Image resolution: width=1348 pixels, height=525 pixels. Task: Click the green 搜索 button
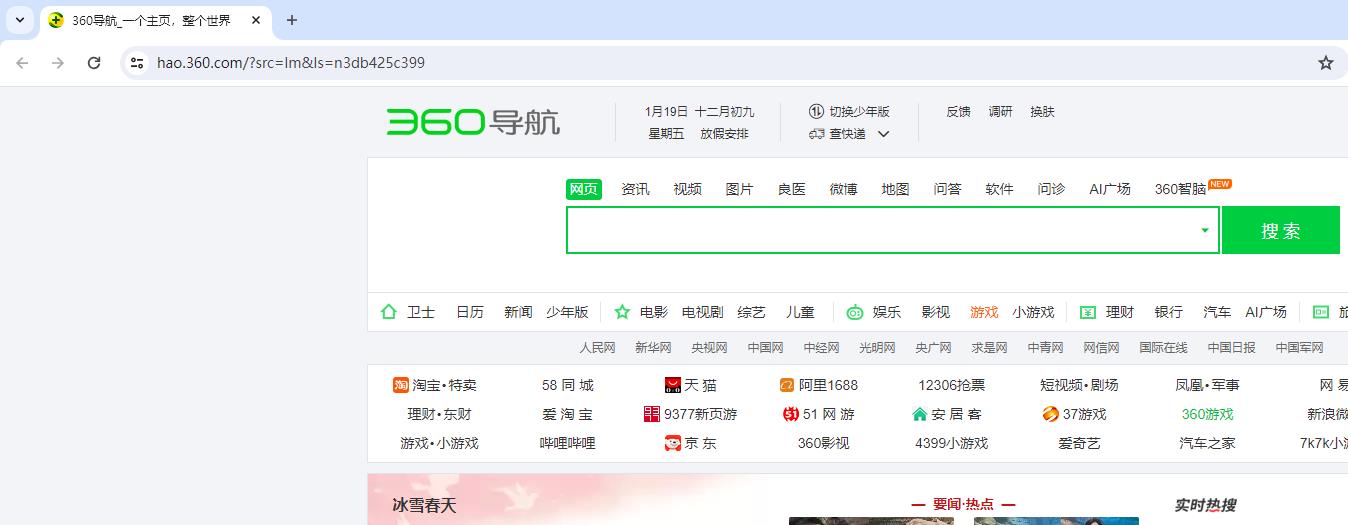[1281, 230]
